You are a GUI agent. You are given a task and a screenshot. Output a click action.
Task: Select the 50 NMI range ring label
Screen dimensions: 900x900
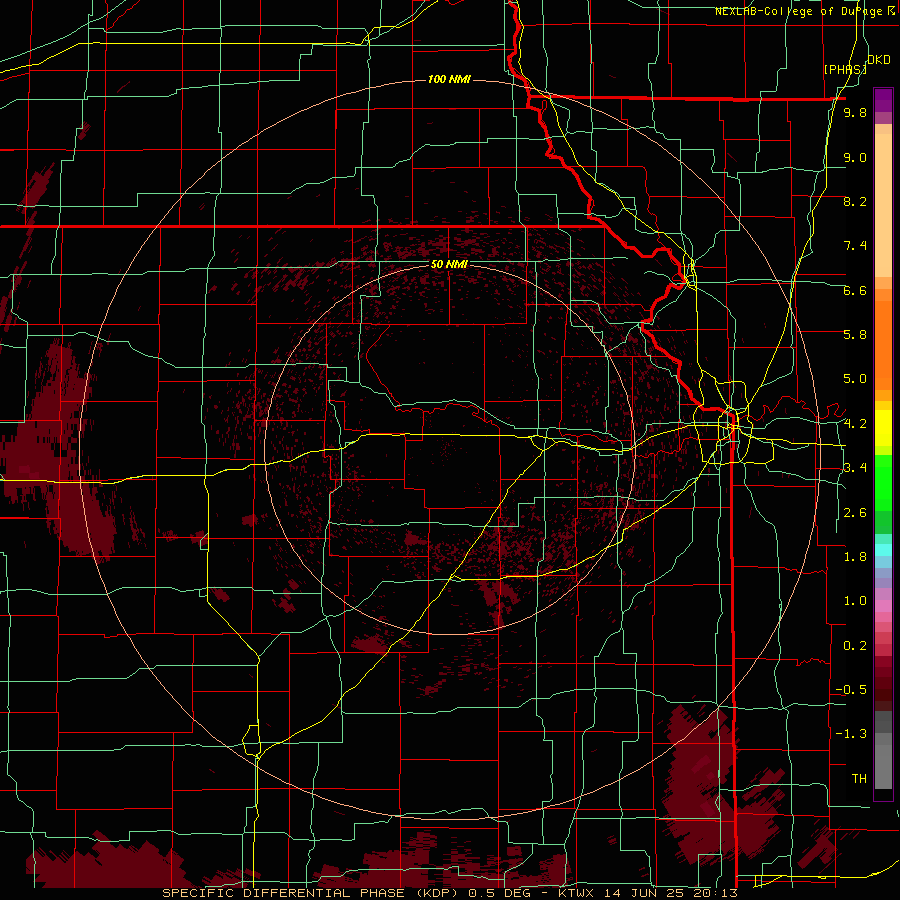coord(449,264)
